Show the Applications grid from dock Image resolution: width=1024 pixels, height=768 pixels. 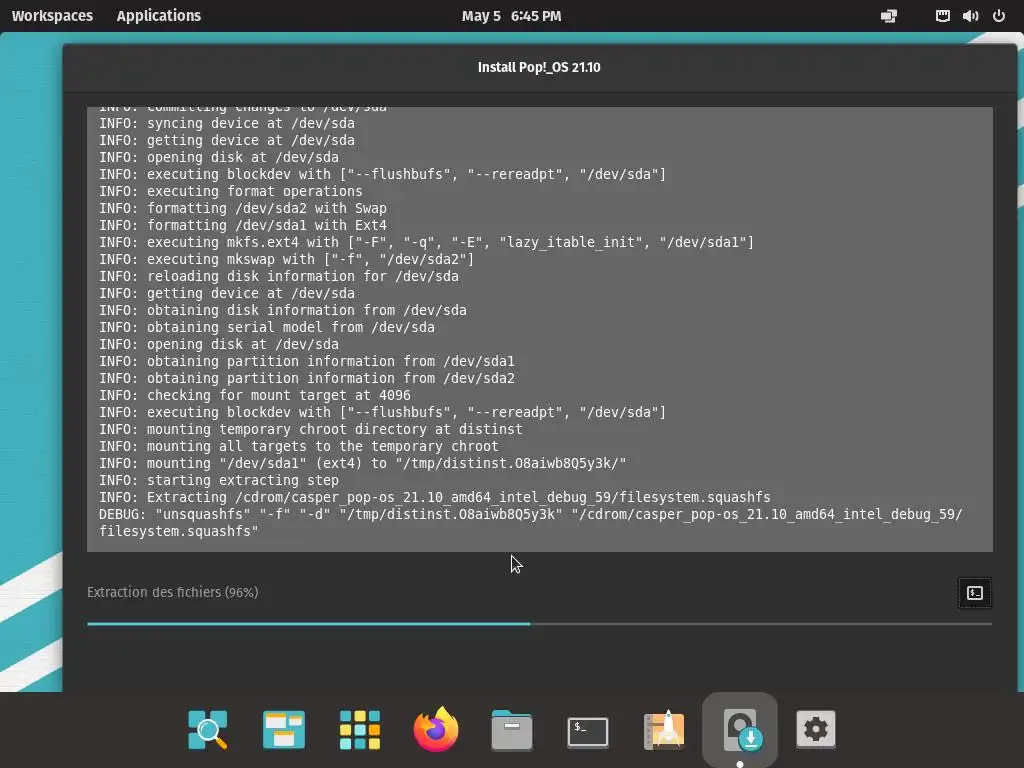click(x=360, y=729)
